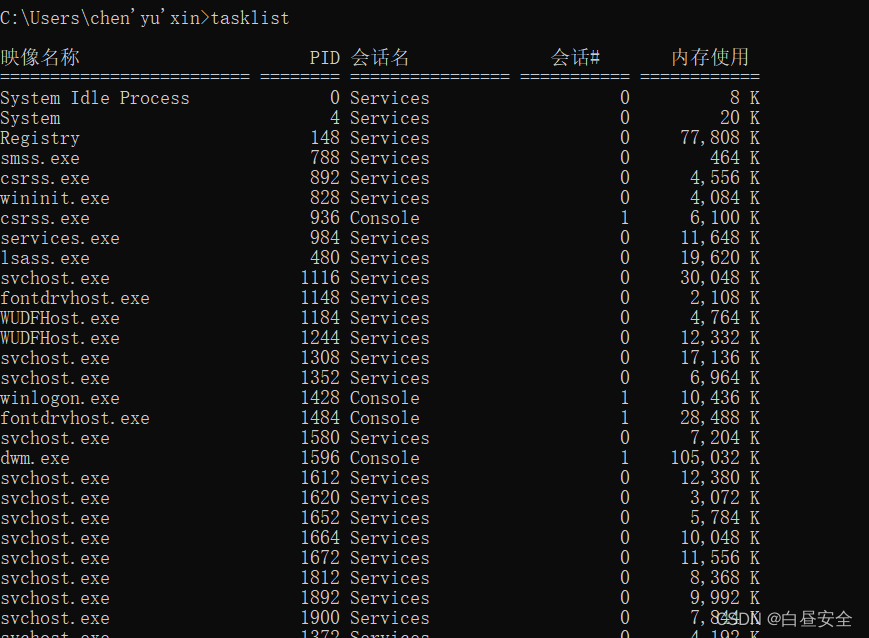Screen dimensions: 869x638
Task: Click PID value 1672
Action: [320, 557]
